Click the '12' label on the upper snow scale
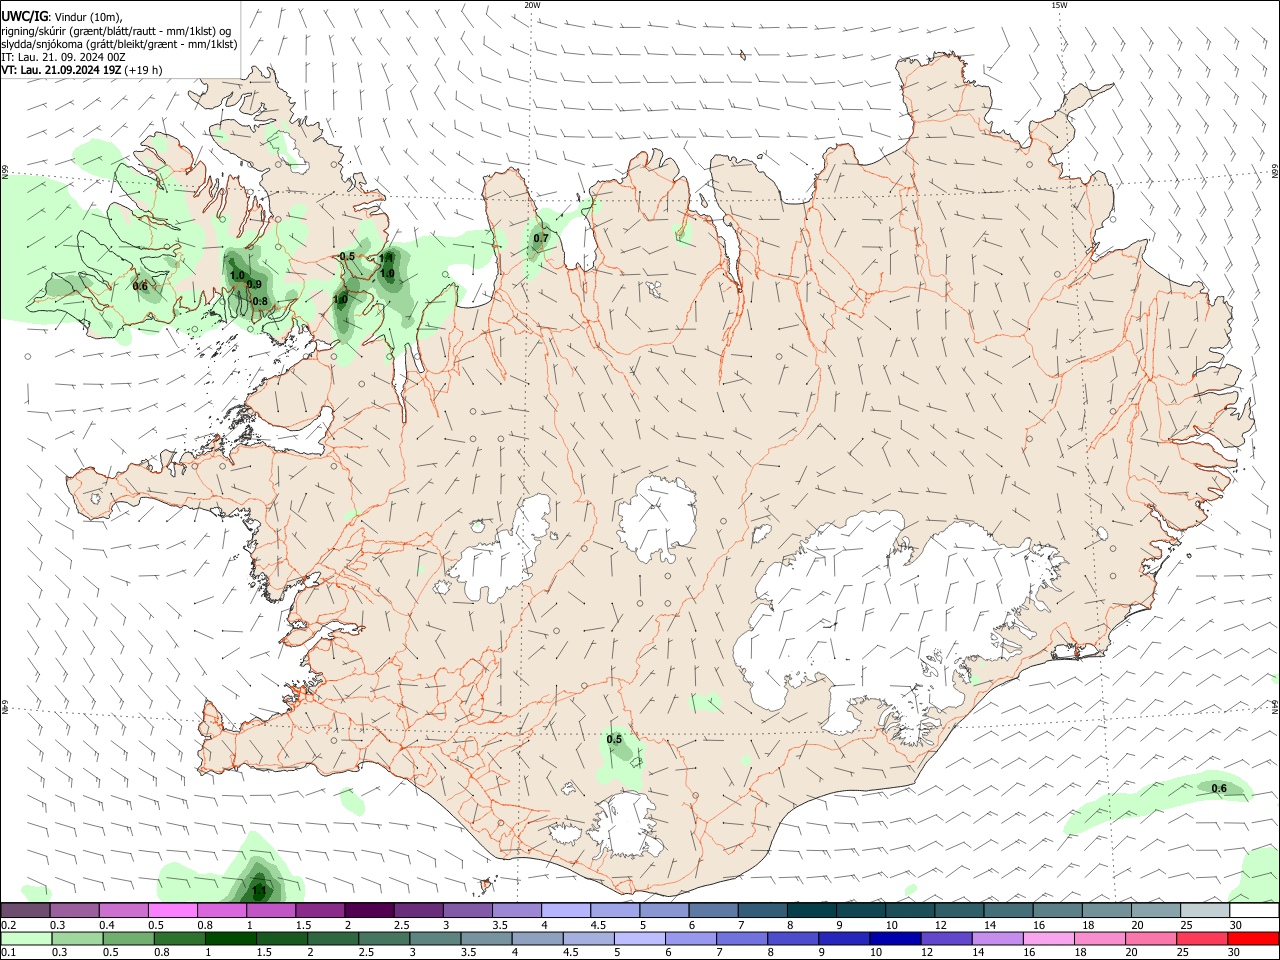The width and height of the screenshot is (1280, 960). coord(942,925)
